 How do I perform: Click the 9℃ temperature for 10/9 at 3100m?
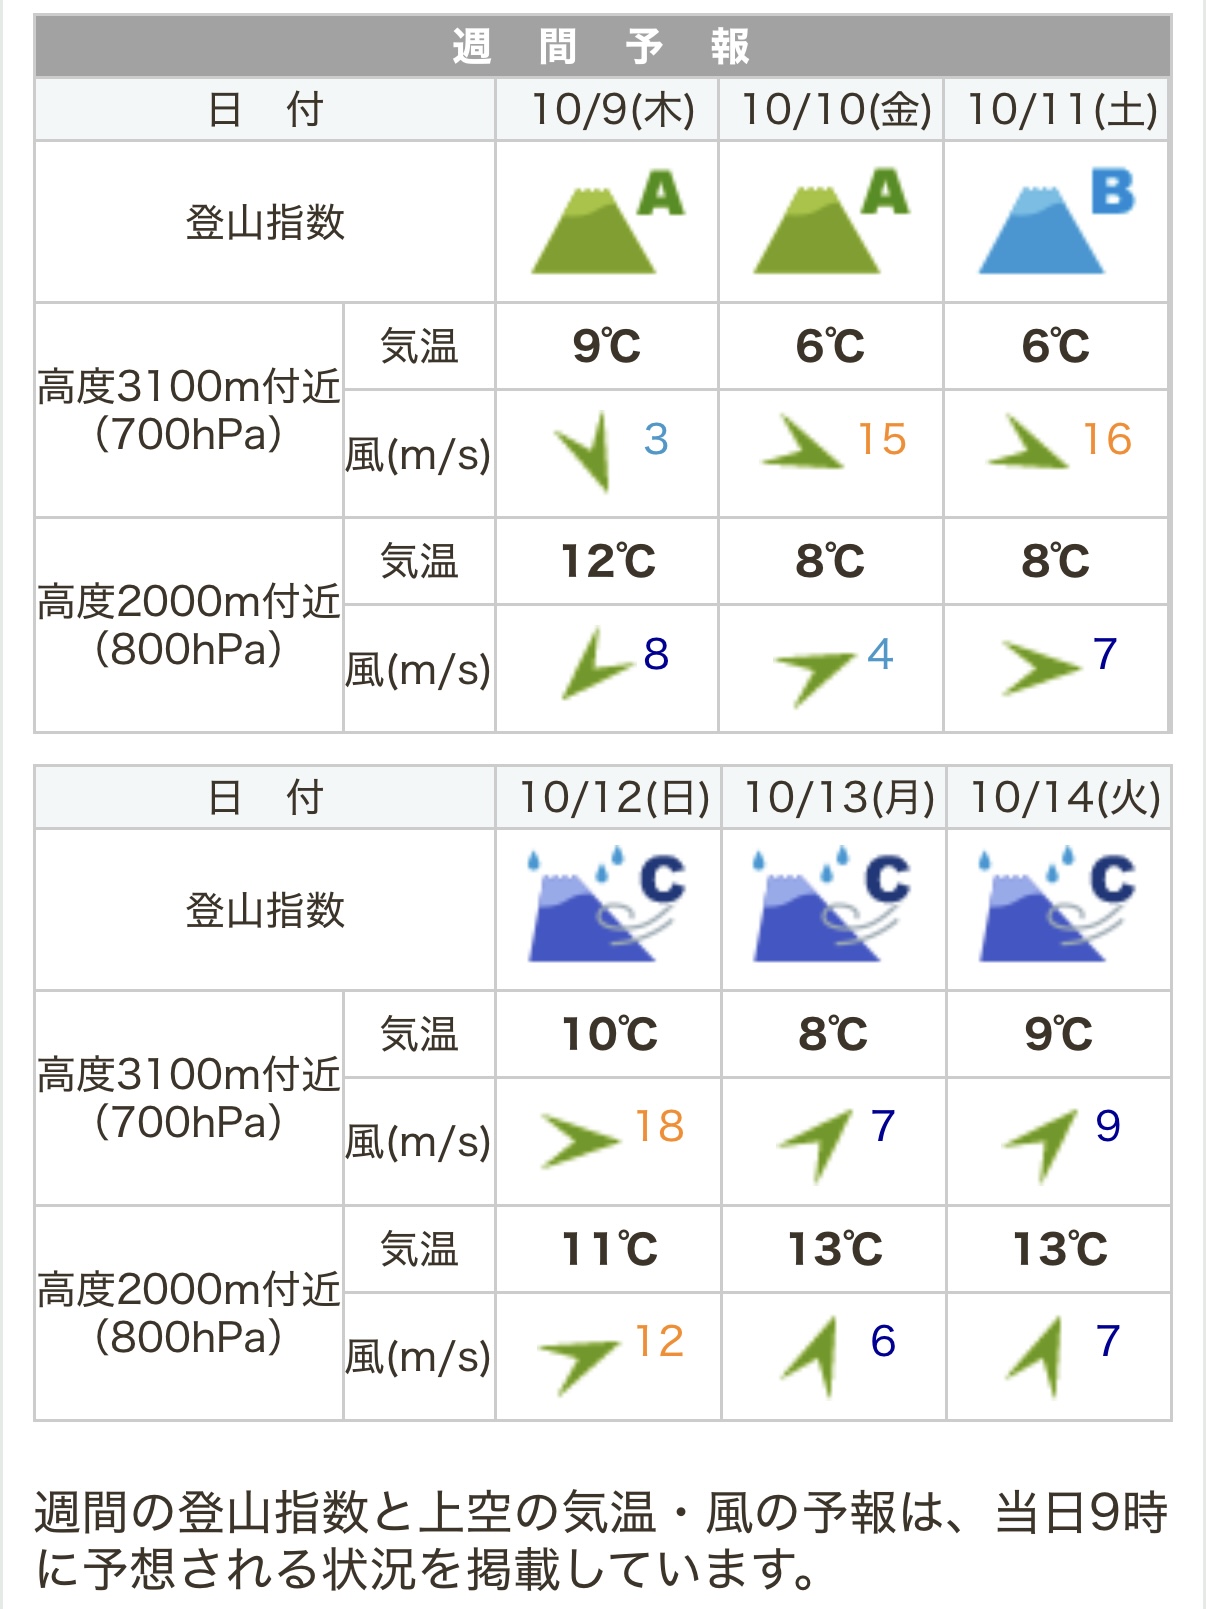point(606,347)
